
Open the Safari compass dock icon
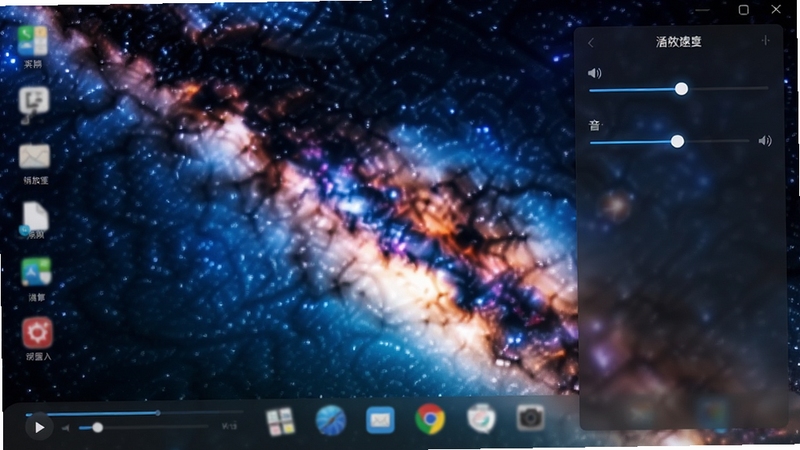point(331,420)
